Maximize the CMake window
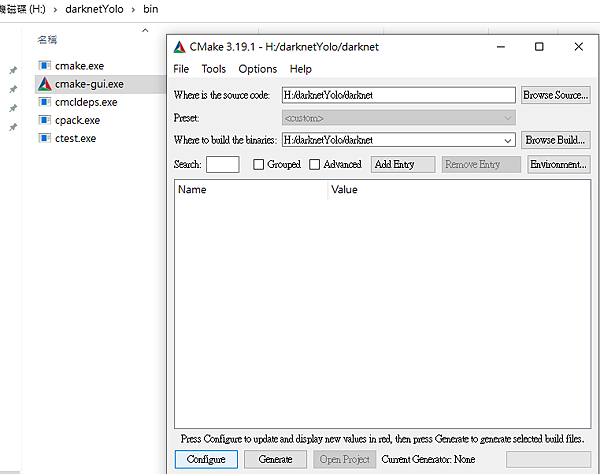 539,47
